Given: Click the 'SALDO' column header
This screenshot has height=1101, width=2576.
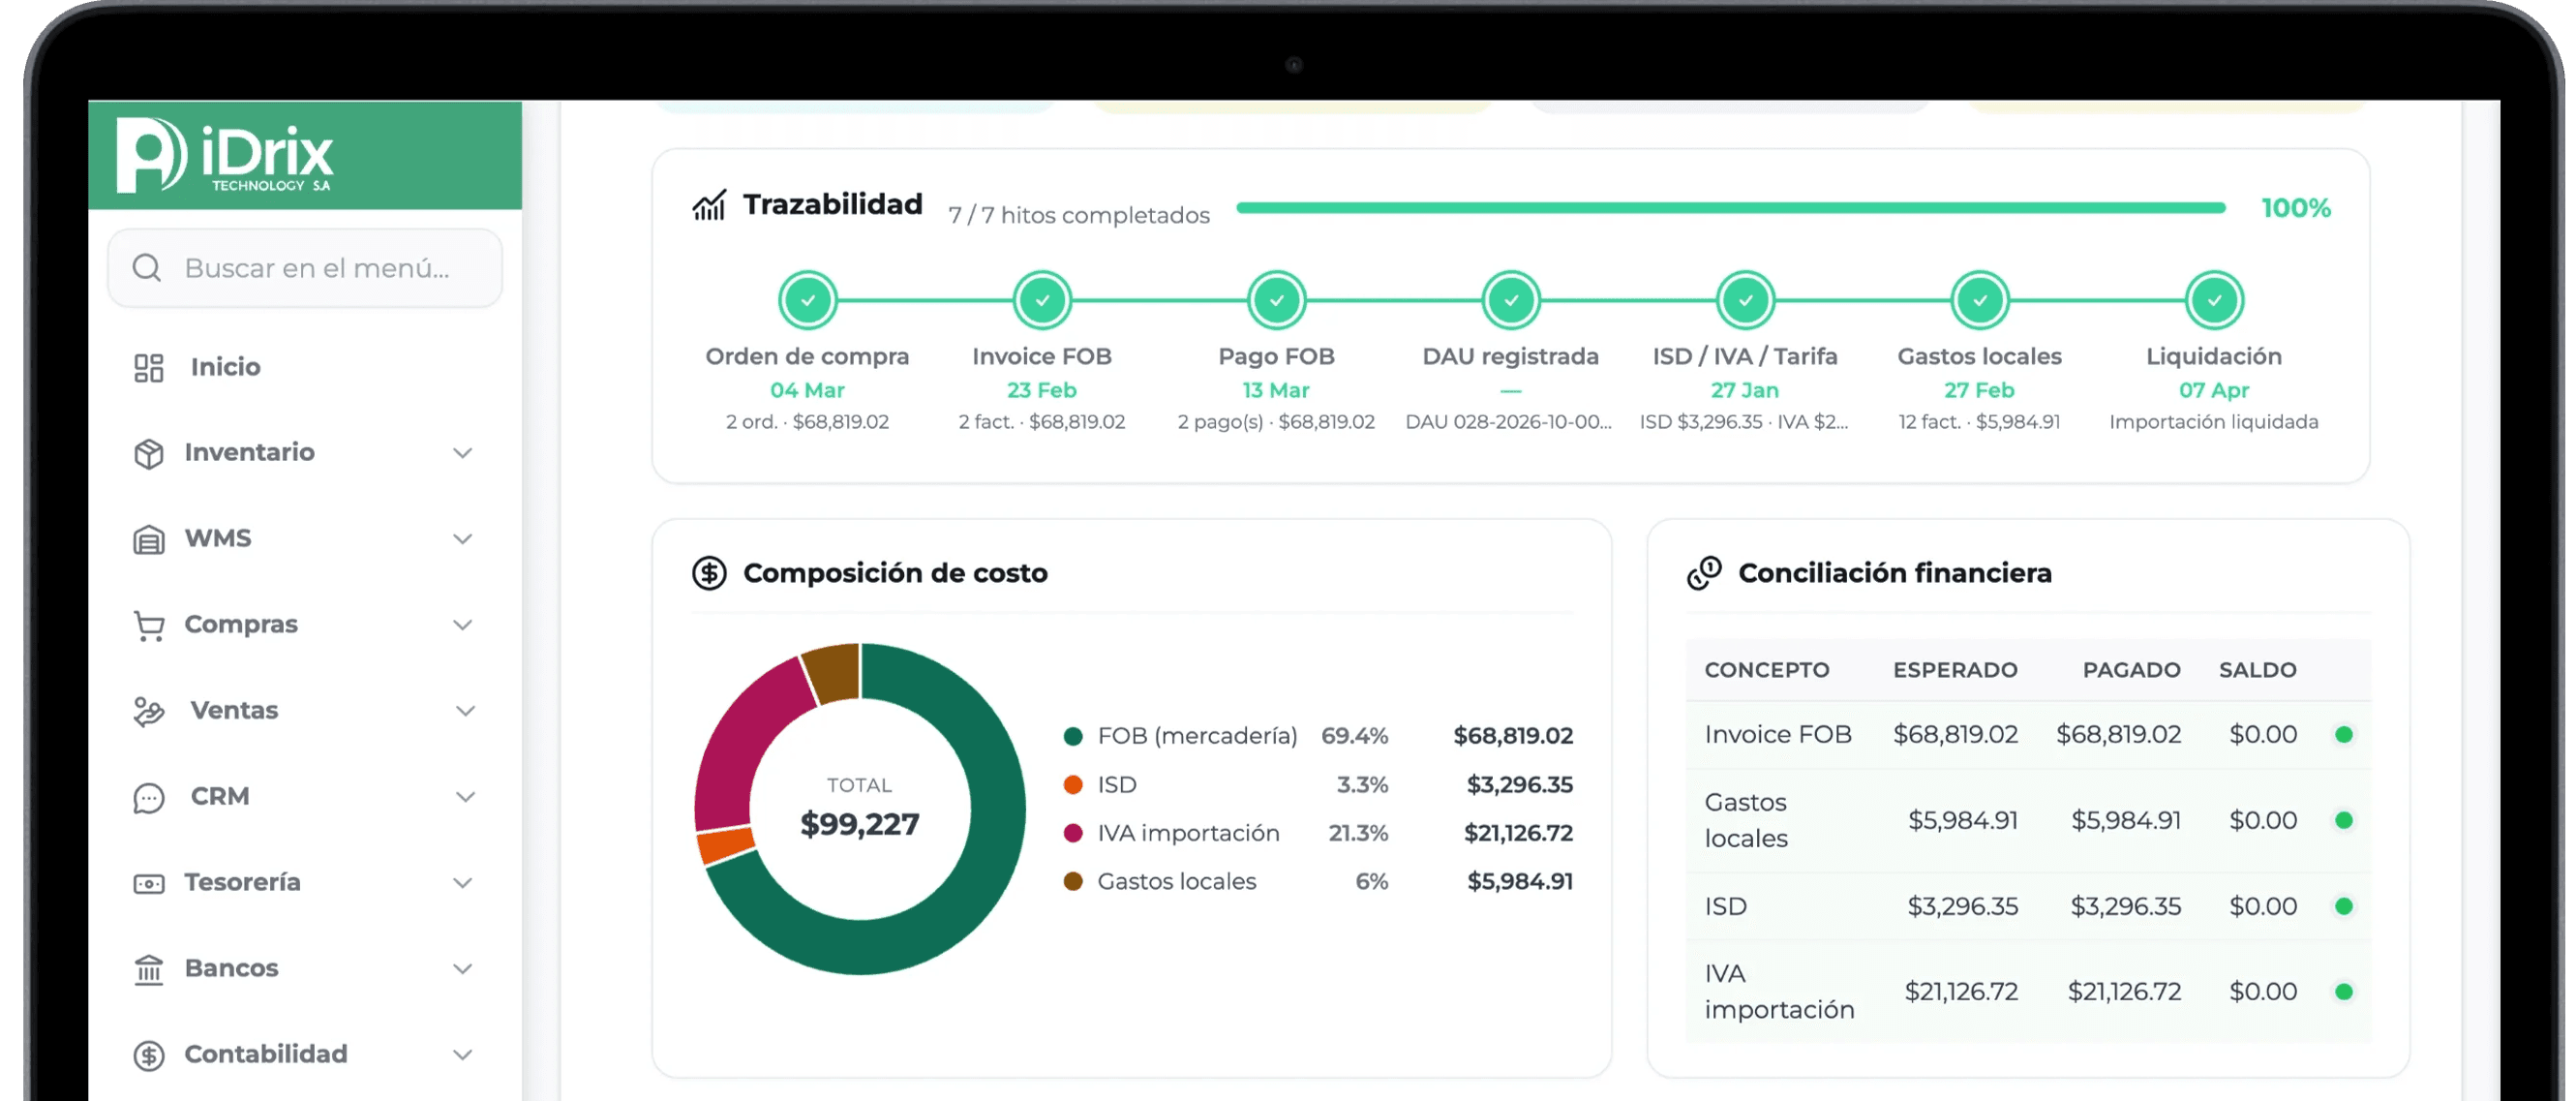Looking at the screenshot, I should 2257,670.
